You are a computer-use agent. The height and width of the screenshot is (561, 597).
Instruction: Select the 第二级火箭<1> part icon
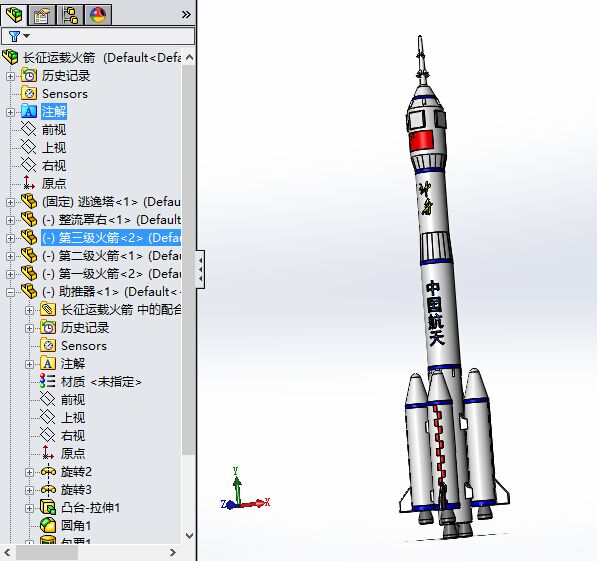click(29, 255)
